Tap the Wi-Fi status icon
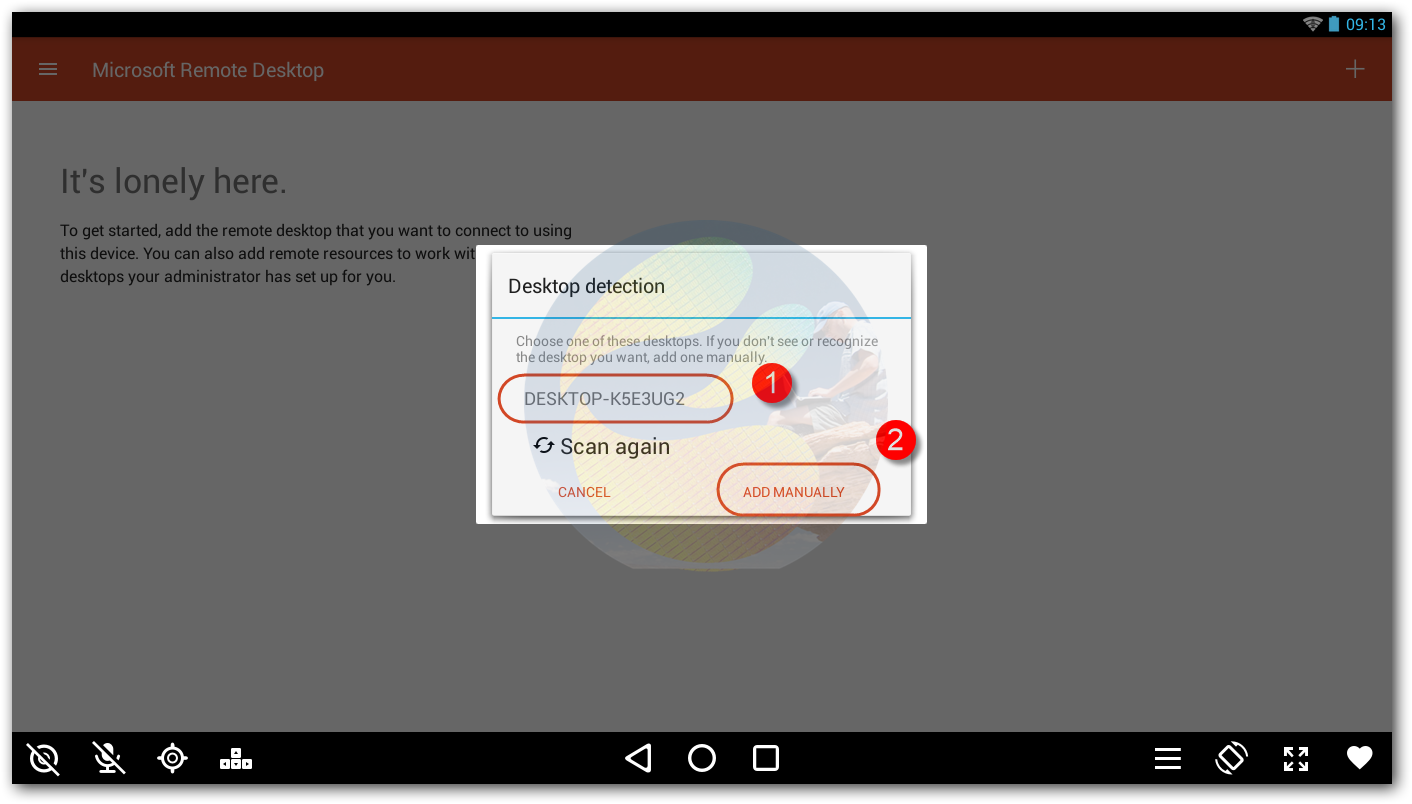The height and width of the screenshot is (804, 1412). [1313, 25]
